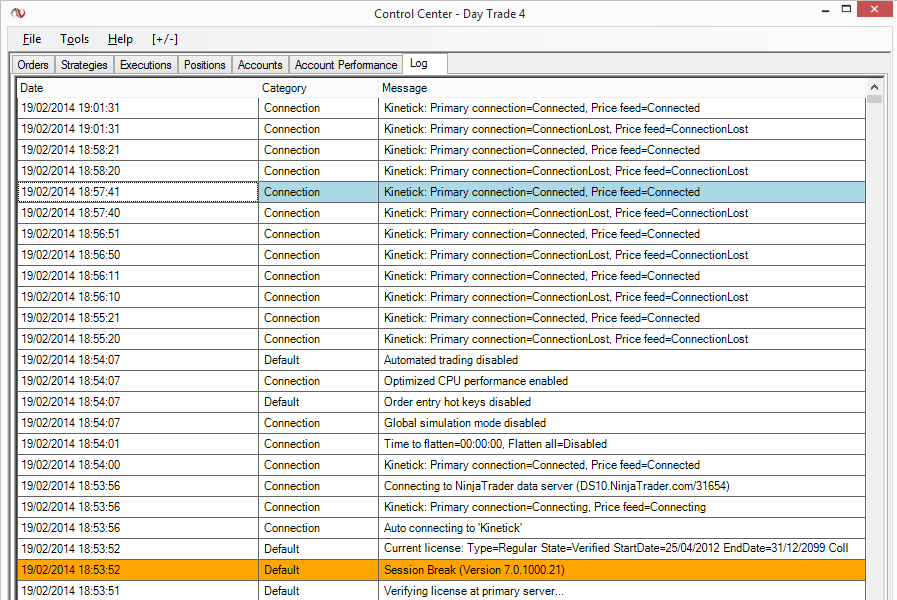Viewport: 897px width, 600px height.
Task: Switch to the Accounts tab
Action: pyautogui.click(x=260, y=65)
